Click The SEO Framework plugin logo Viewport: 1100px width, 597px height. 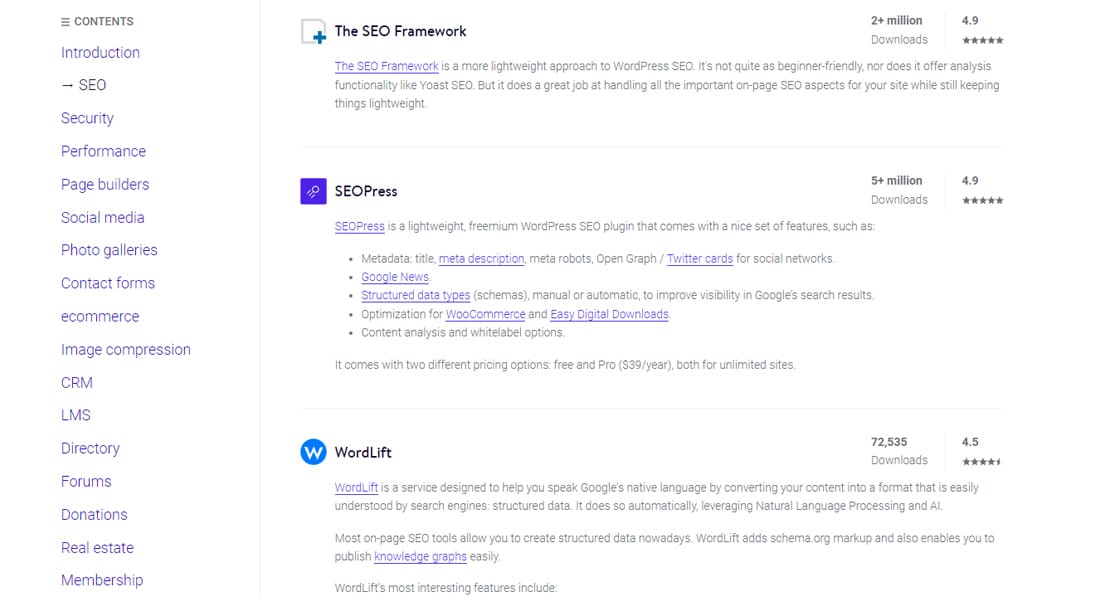313,31
